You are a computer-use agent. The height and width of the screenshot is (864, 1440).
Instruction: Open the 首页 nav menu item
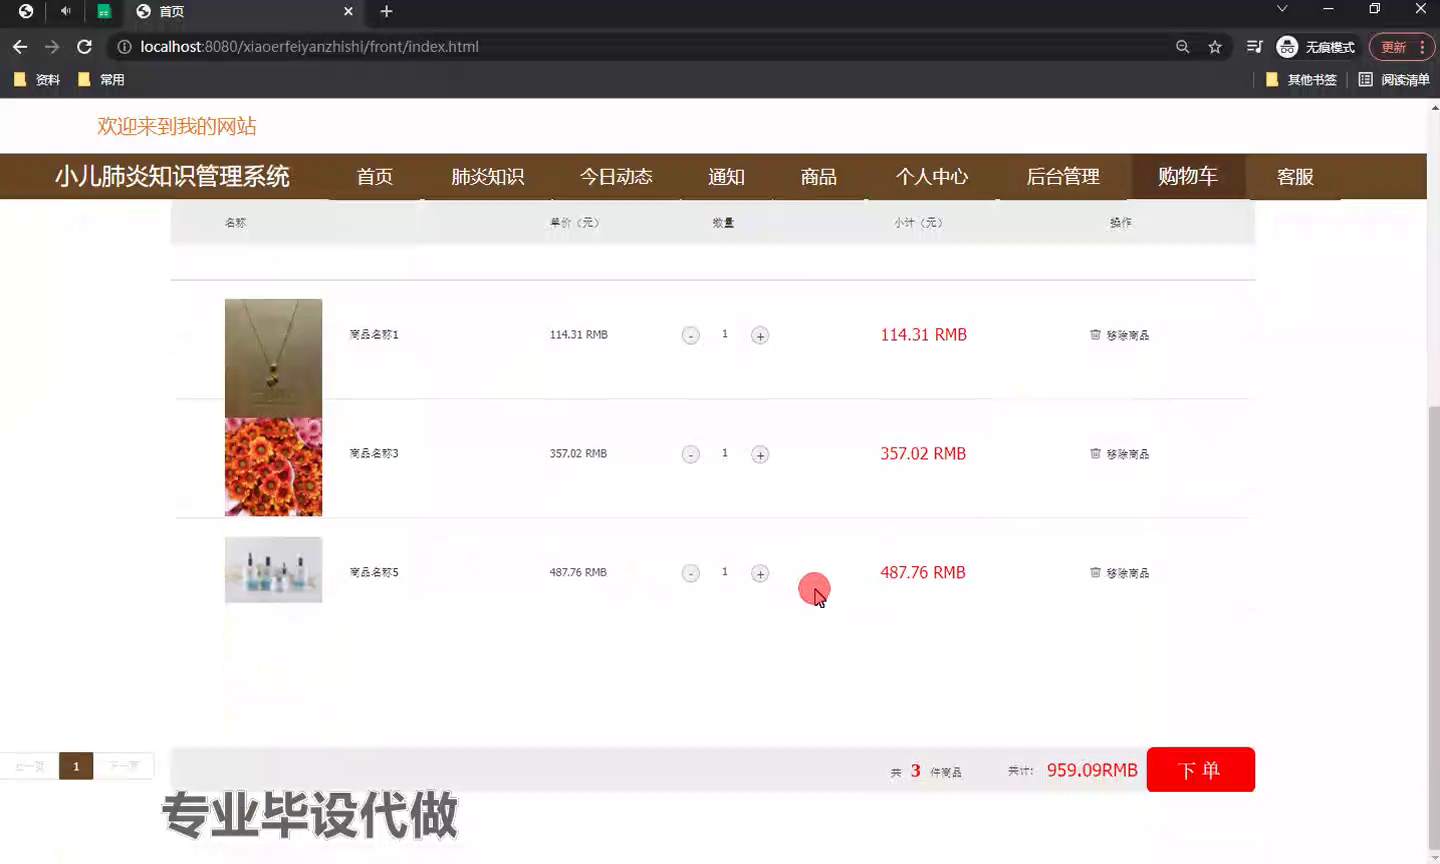[x=375, y=177]
